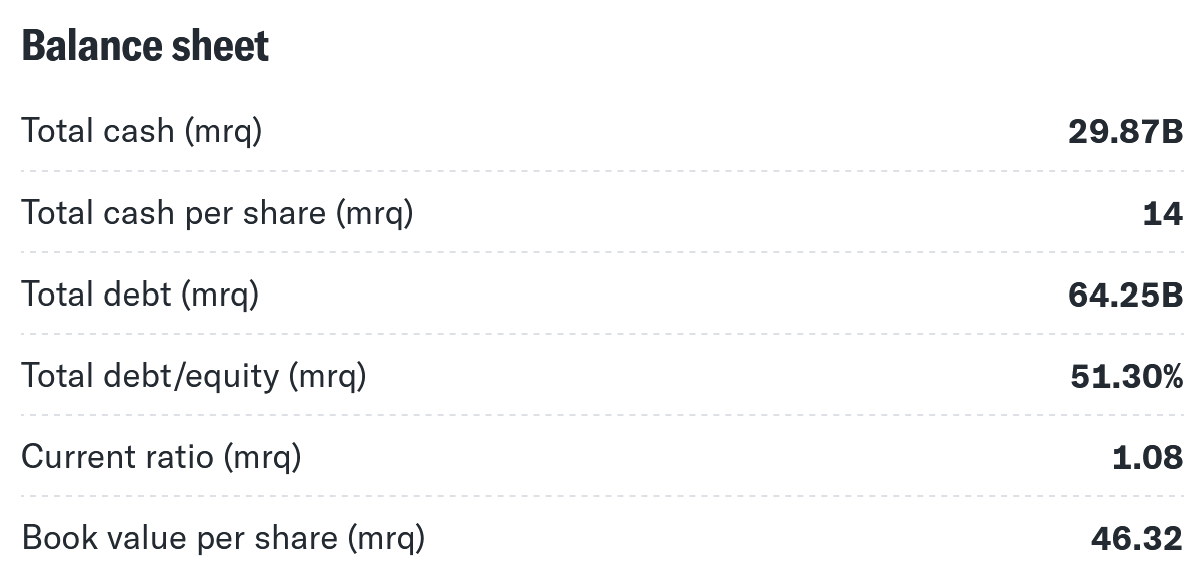Click the (mrq) suffix in Total cash row
The width and height of the screenshot is (1204, 586).
click(x=222, y=131)
